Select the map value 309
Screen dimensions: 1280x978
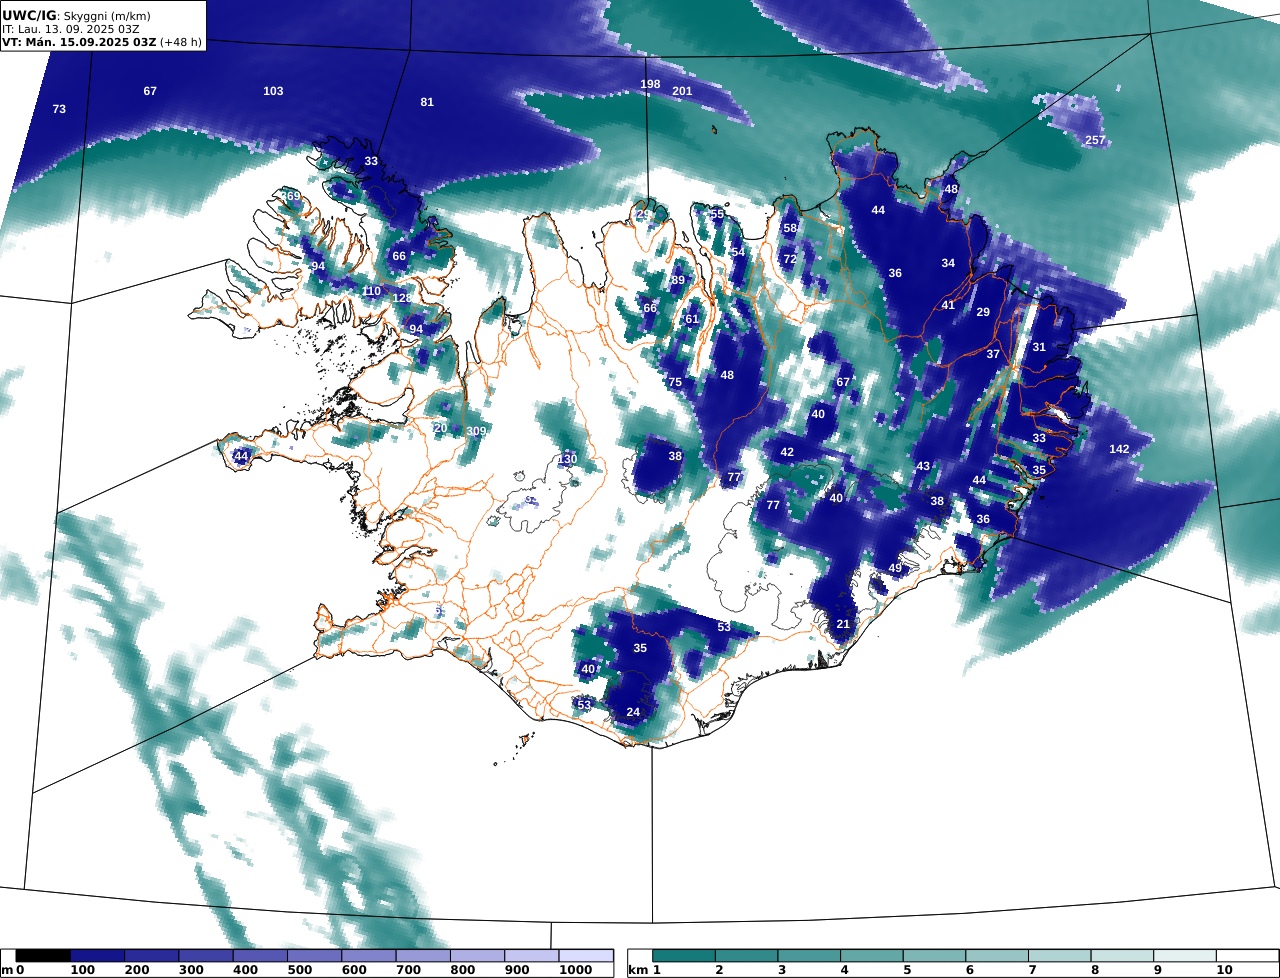[x=476, y=431]
